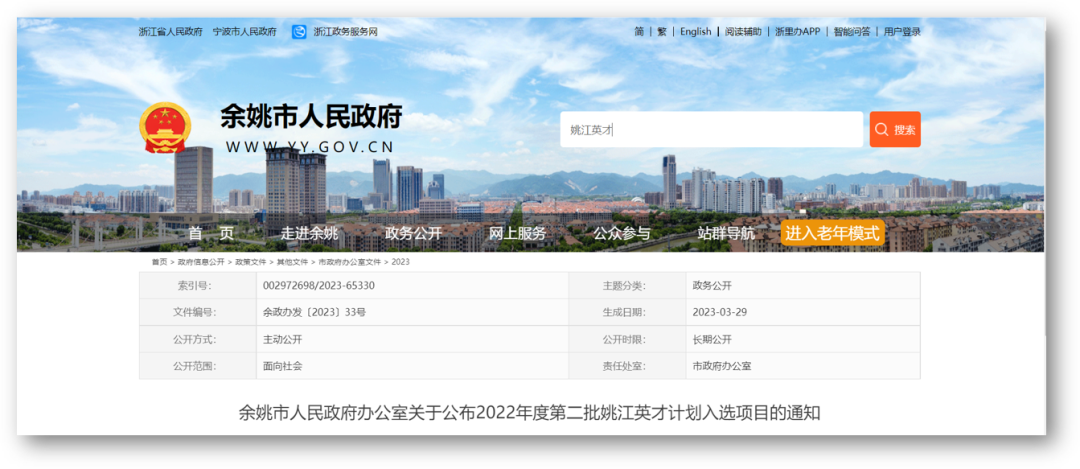Viewport: 1080px width, 469px height.
Task: Open the 首页 navigation tab
Action: 211,234
